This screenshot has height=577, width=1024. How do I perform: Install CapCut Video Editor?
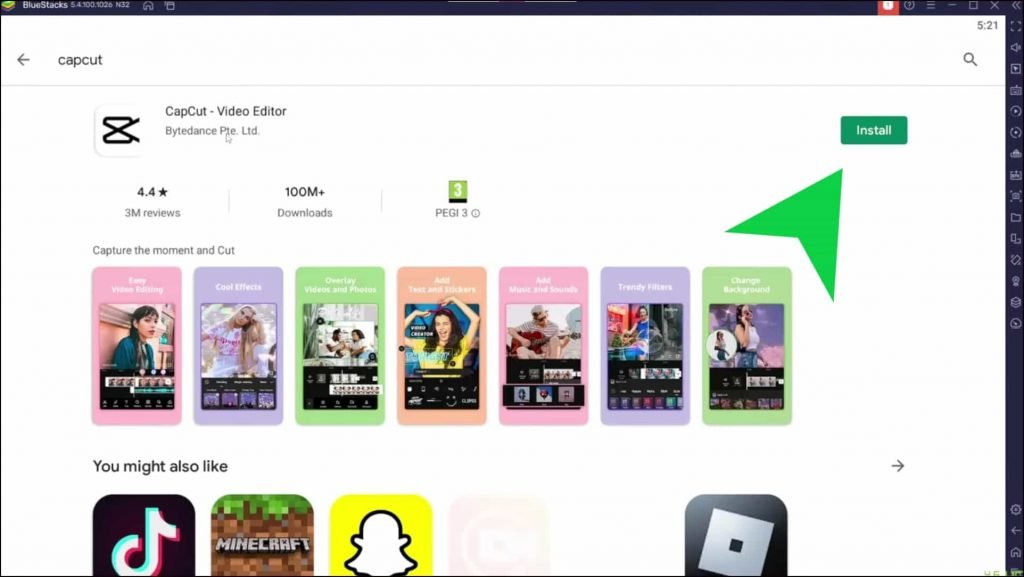click(x=873, y=130)
